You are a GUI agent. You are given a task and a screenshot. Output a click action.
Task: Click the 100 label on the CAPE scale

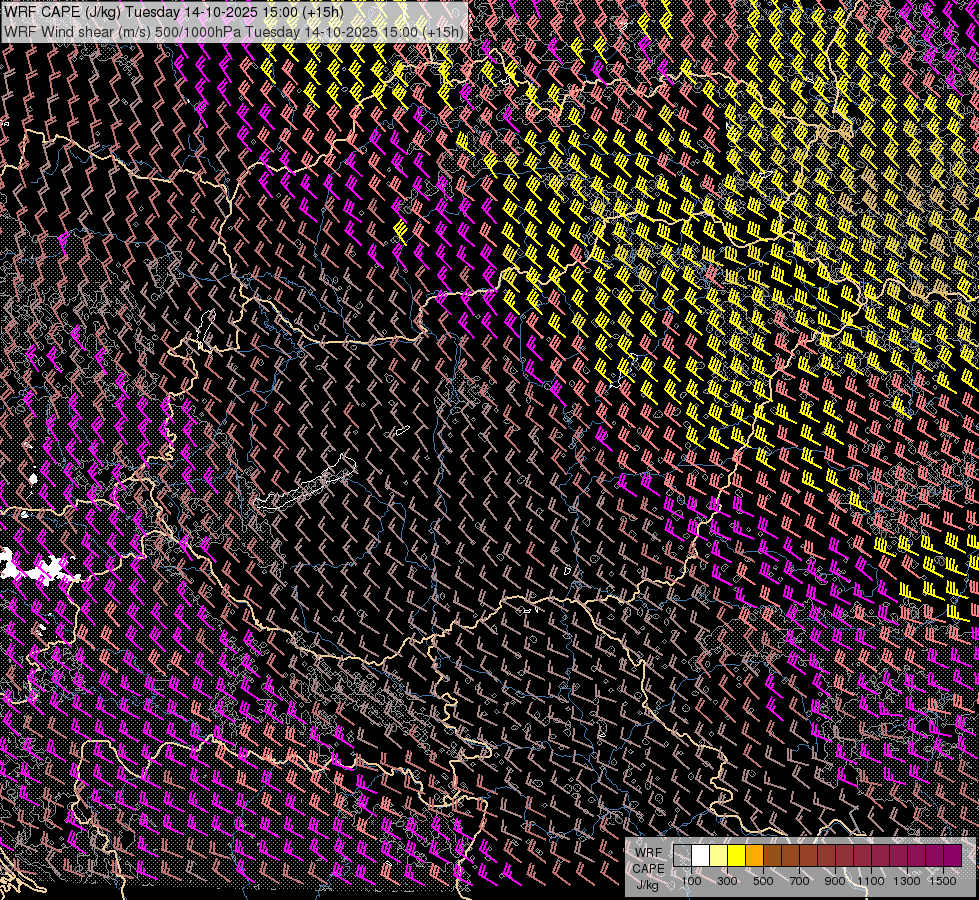tap(691, 881)
